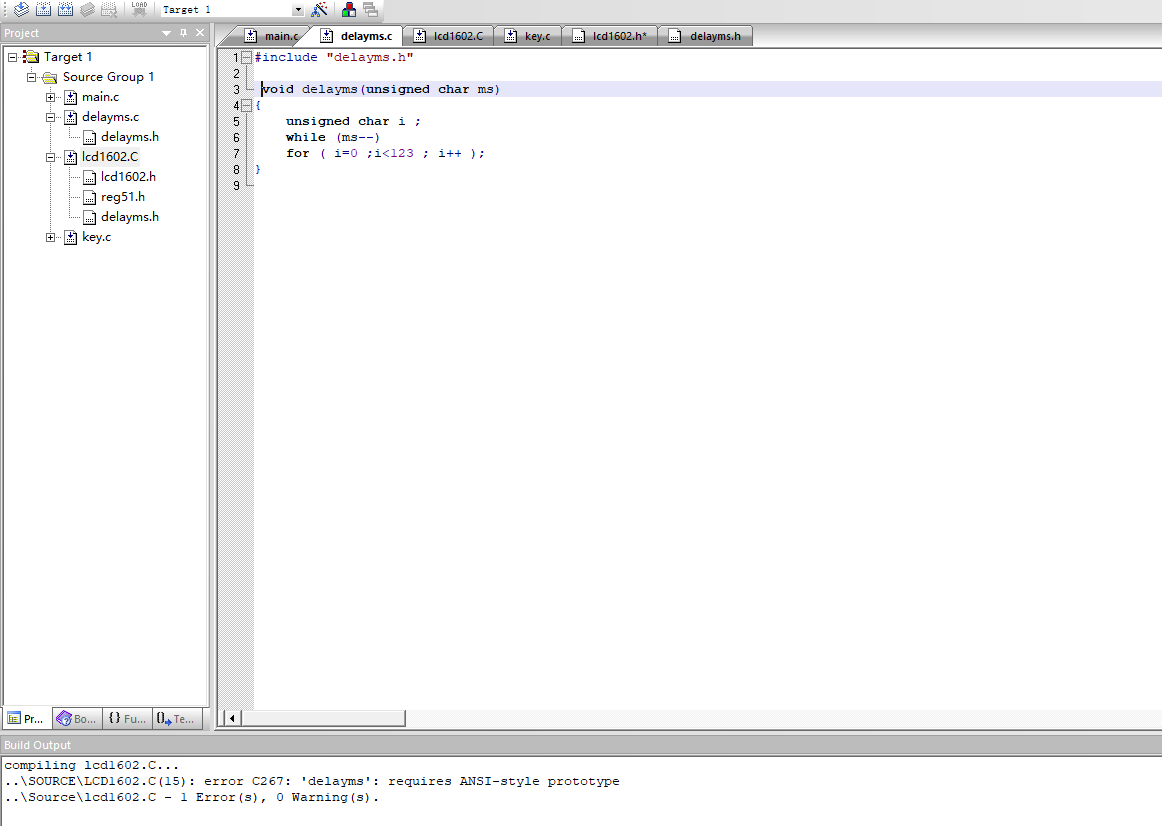This screenshot has height=826, width=1162.
Task: Close the Project panel with X
Action: pyautogui.click(x=200, y=33)
